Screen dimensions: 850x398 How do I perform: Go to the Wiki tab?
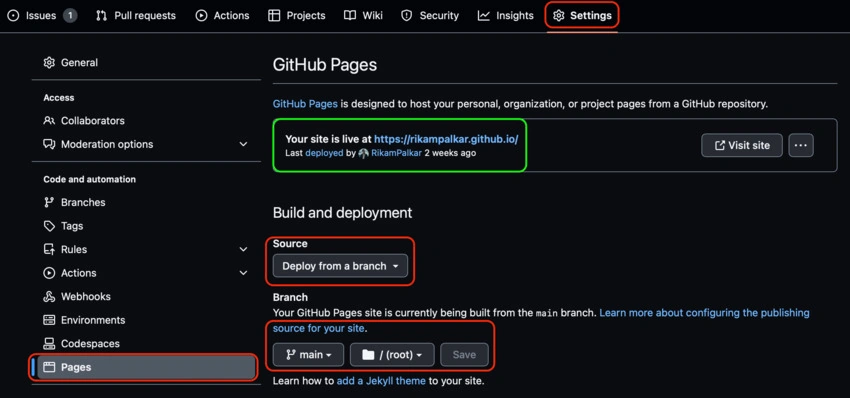point(363,16)
